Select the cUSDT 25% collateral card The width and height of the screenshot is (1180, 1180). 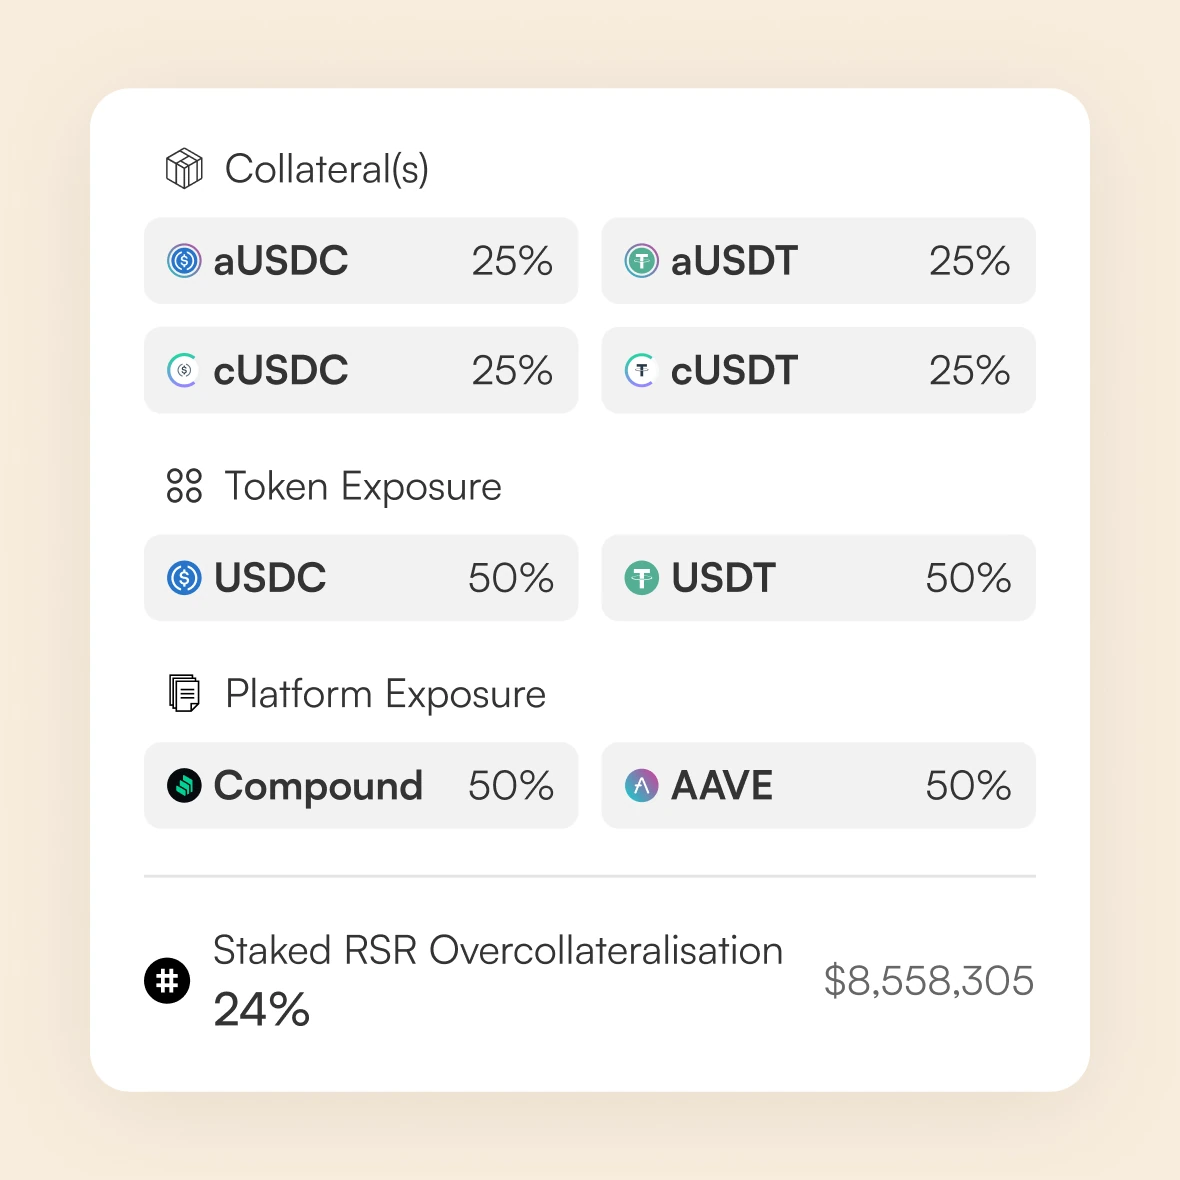pyautogui.click(x=818, y=370)
